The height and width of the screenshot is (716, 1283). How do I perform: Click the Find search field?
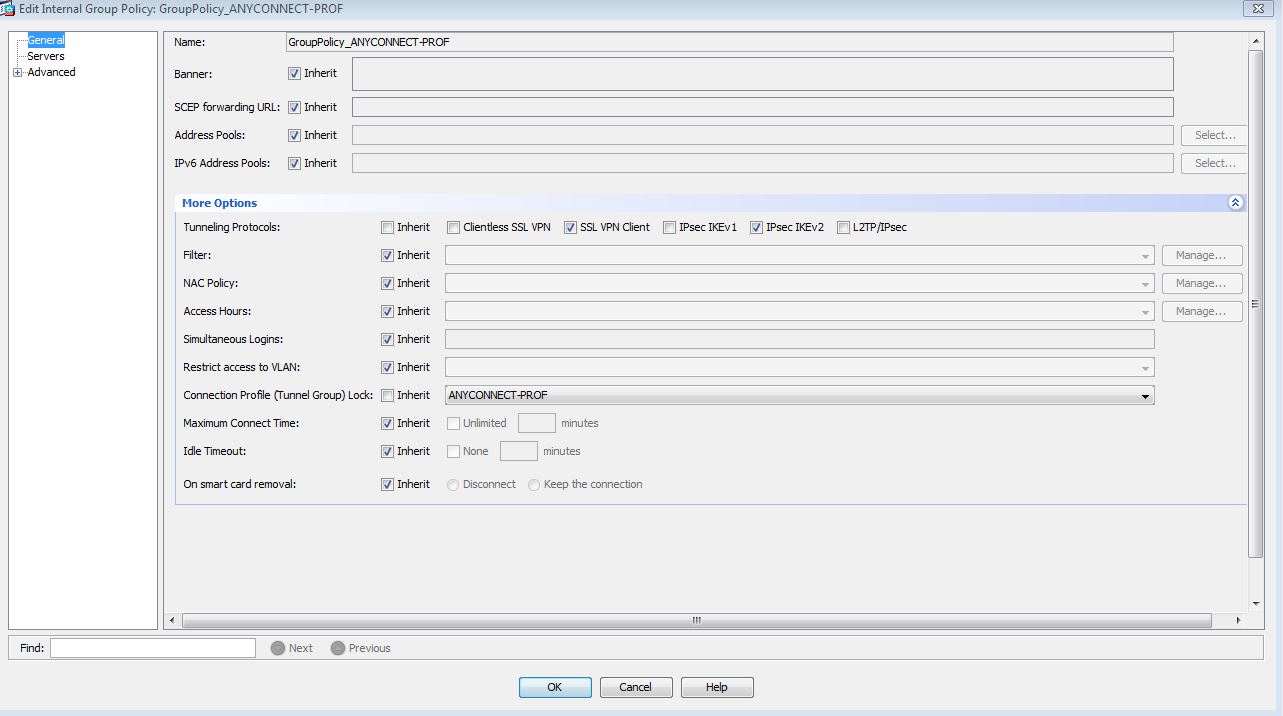click(x=153, y=648)
